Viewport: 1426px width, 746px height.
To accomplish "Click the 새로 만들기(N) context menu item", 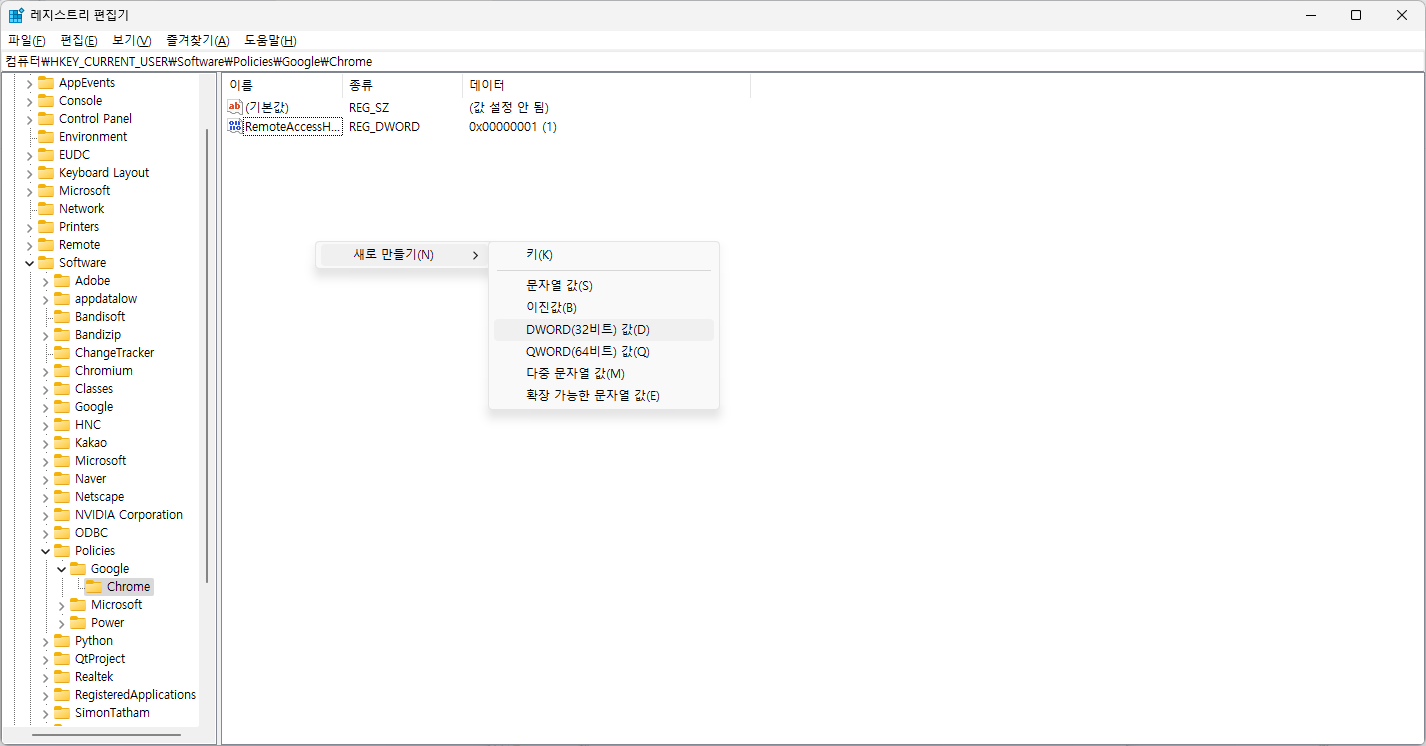I will 403,255.
